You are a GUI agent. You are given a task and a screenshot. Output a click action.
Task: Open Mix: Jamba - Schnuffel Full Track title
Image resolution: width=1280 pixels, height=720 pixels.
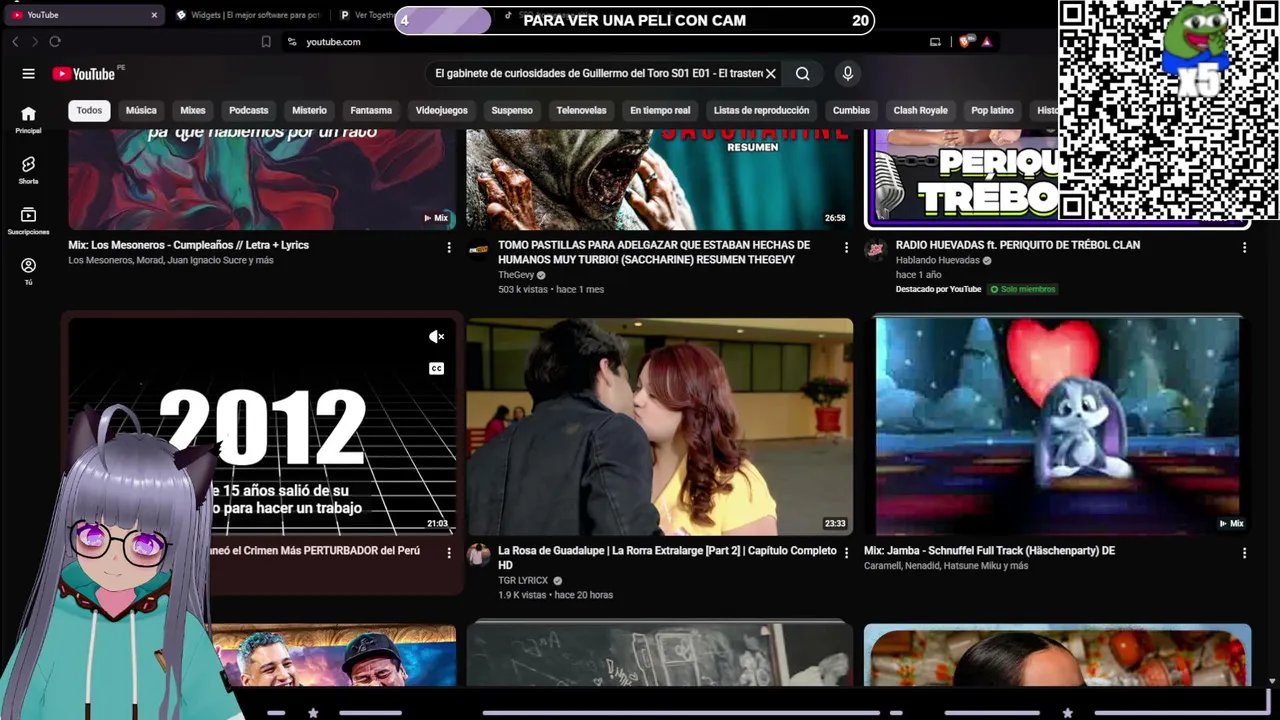click(989, 551)
